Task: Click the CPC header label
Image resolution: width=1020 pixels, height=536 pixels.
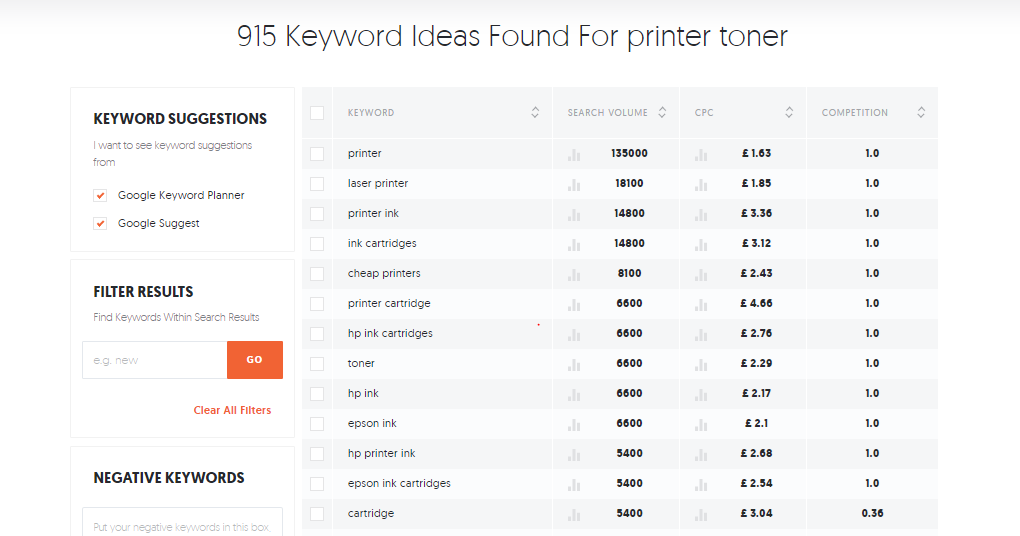Action: coord(704,113)
